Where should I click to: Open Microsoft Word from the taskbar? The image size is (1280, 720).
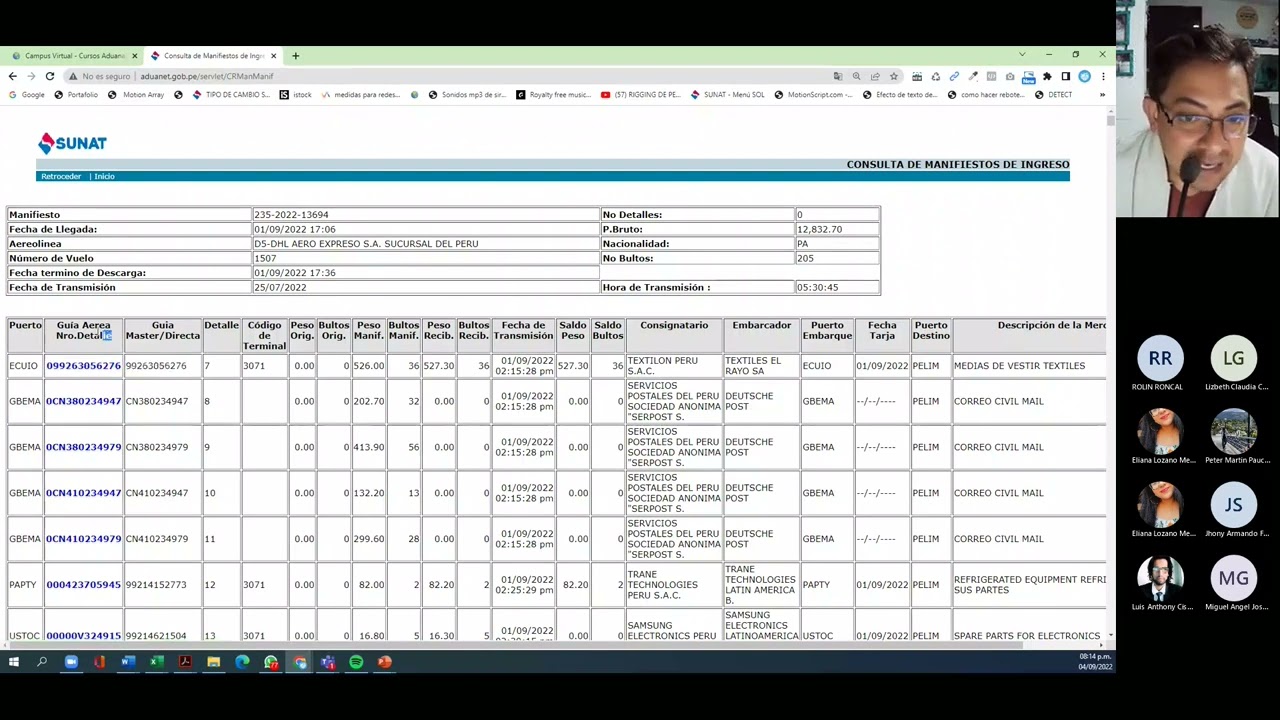[x=128, y=662]
